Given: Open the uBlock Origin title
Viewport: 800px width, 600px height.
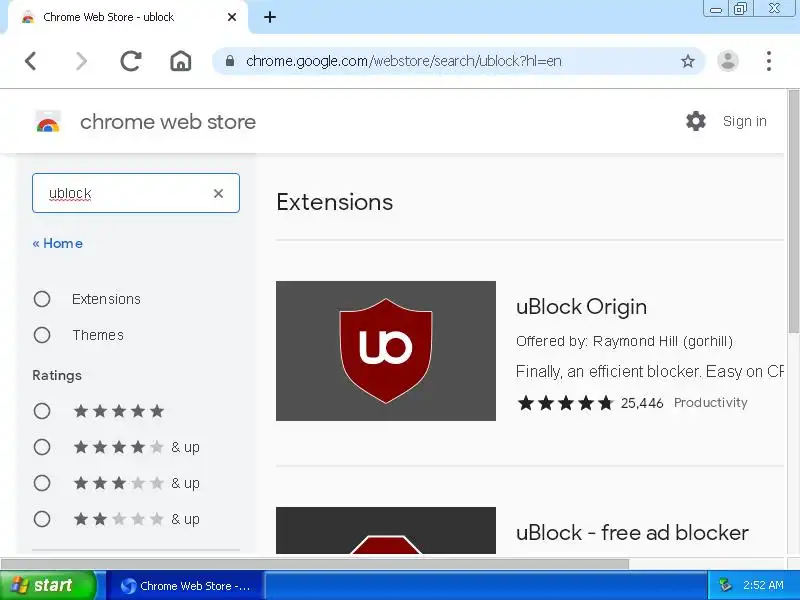Looking at the screenshot, I should 581,307.
